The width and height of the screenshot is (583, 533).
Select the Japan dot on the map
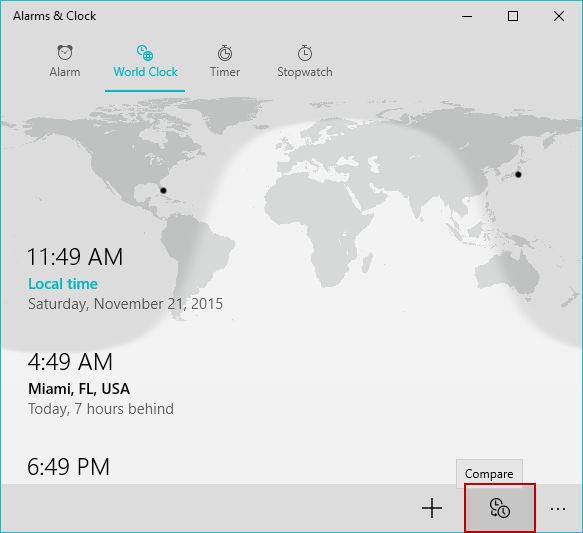(518, 174)
